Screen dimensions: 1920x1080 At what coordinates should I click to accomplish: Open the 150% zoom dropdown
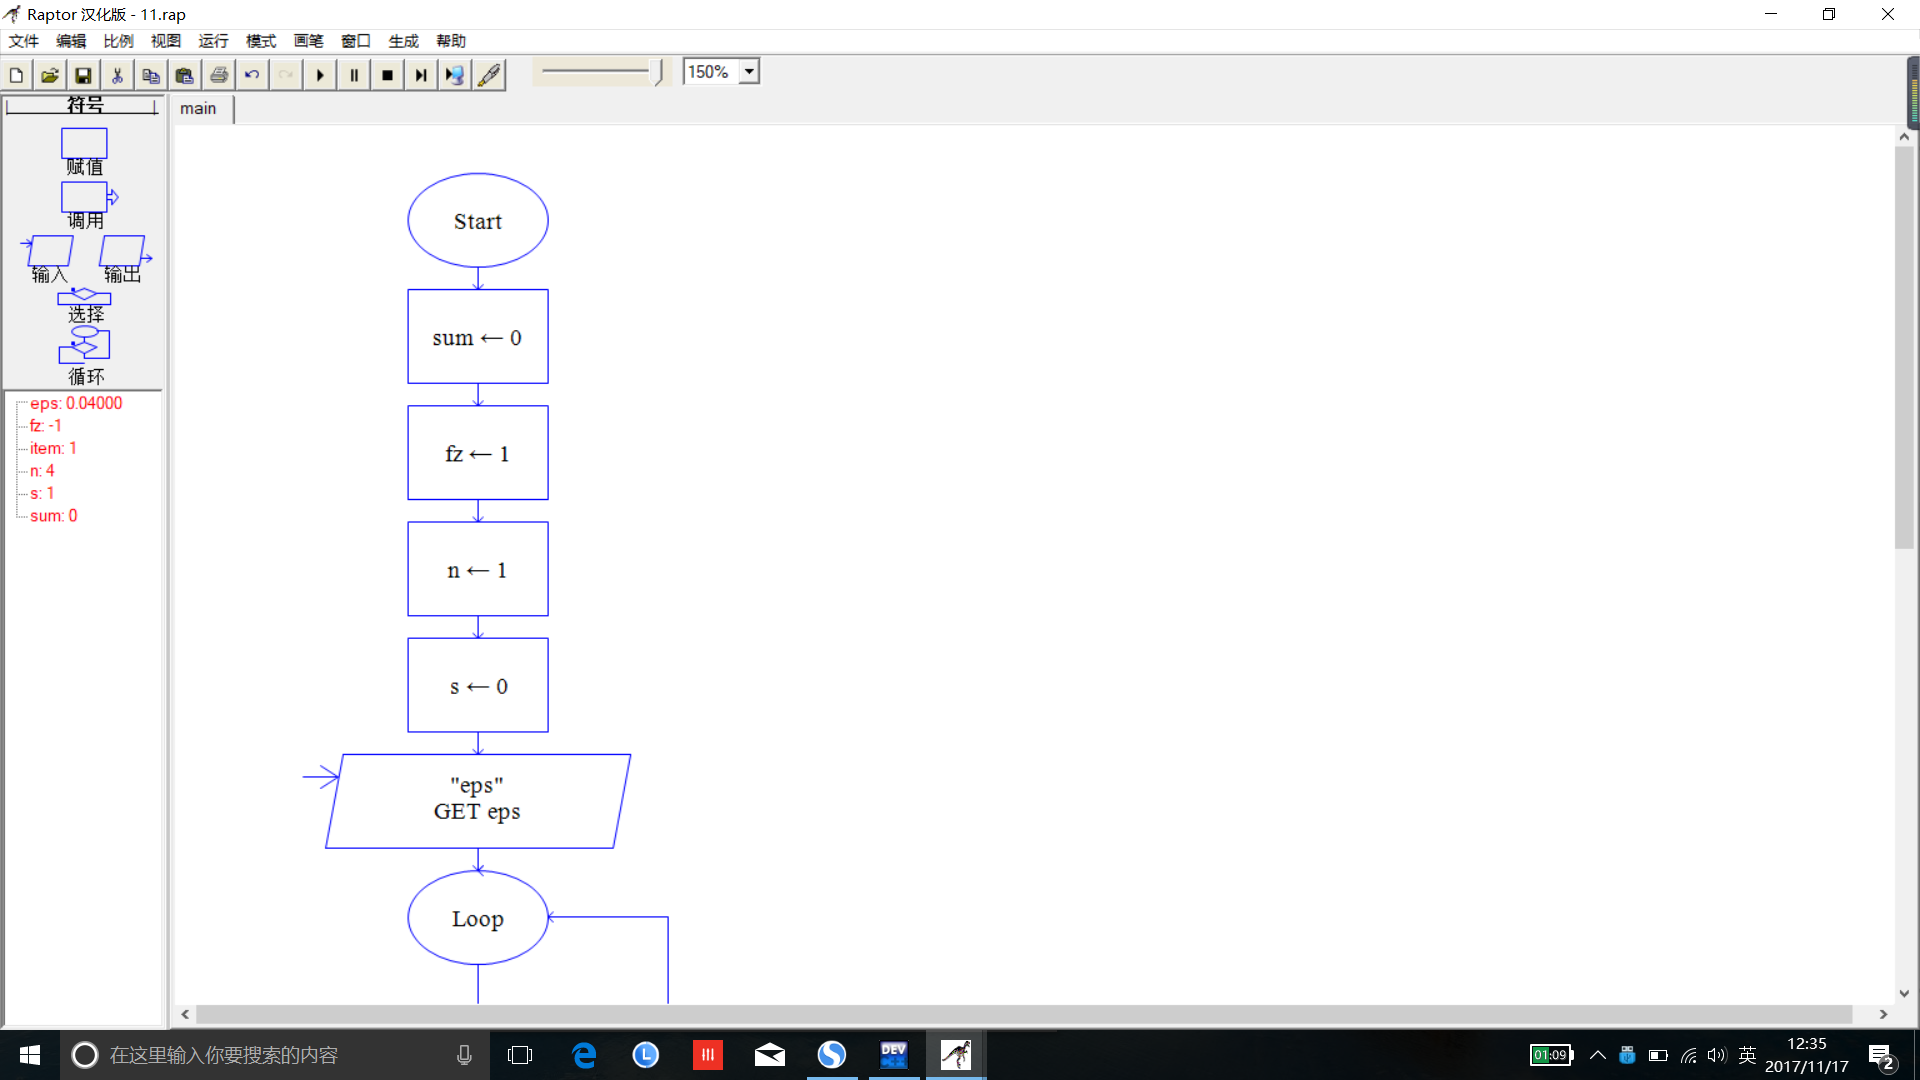(x=749, y=71)
